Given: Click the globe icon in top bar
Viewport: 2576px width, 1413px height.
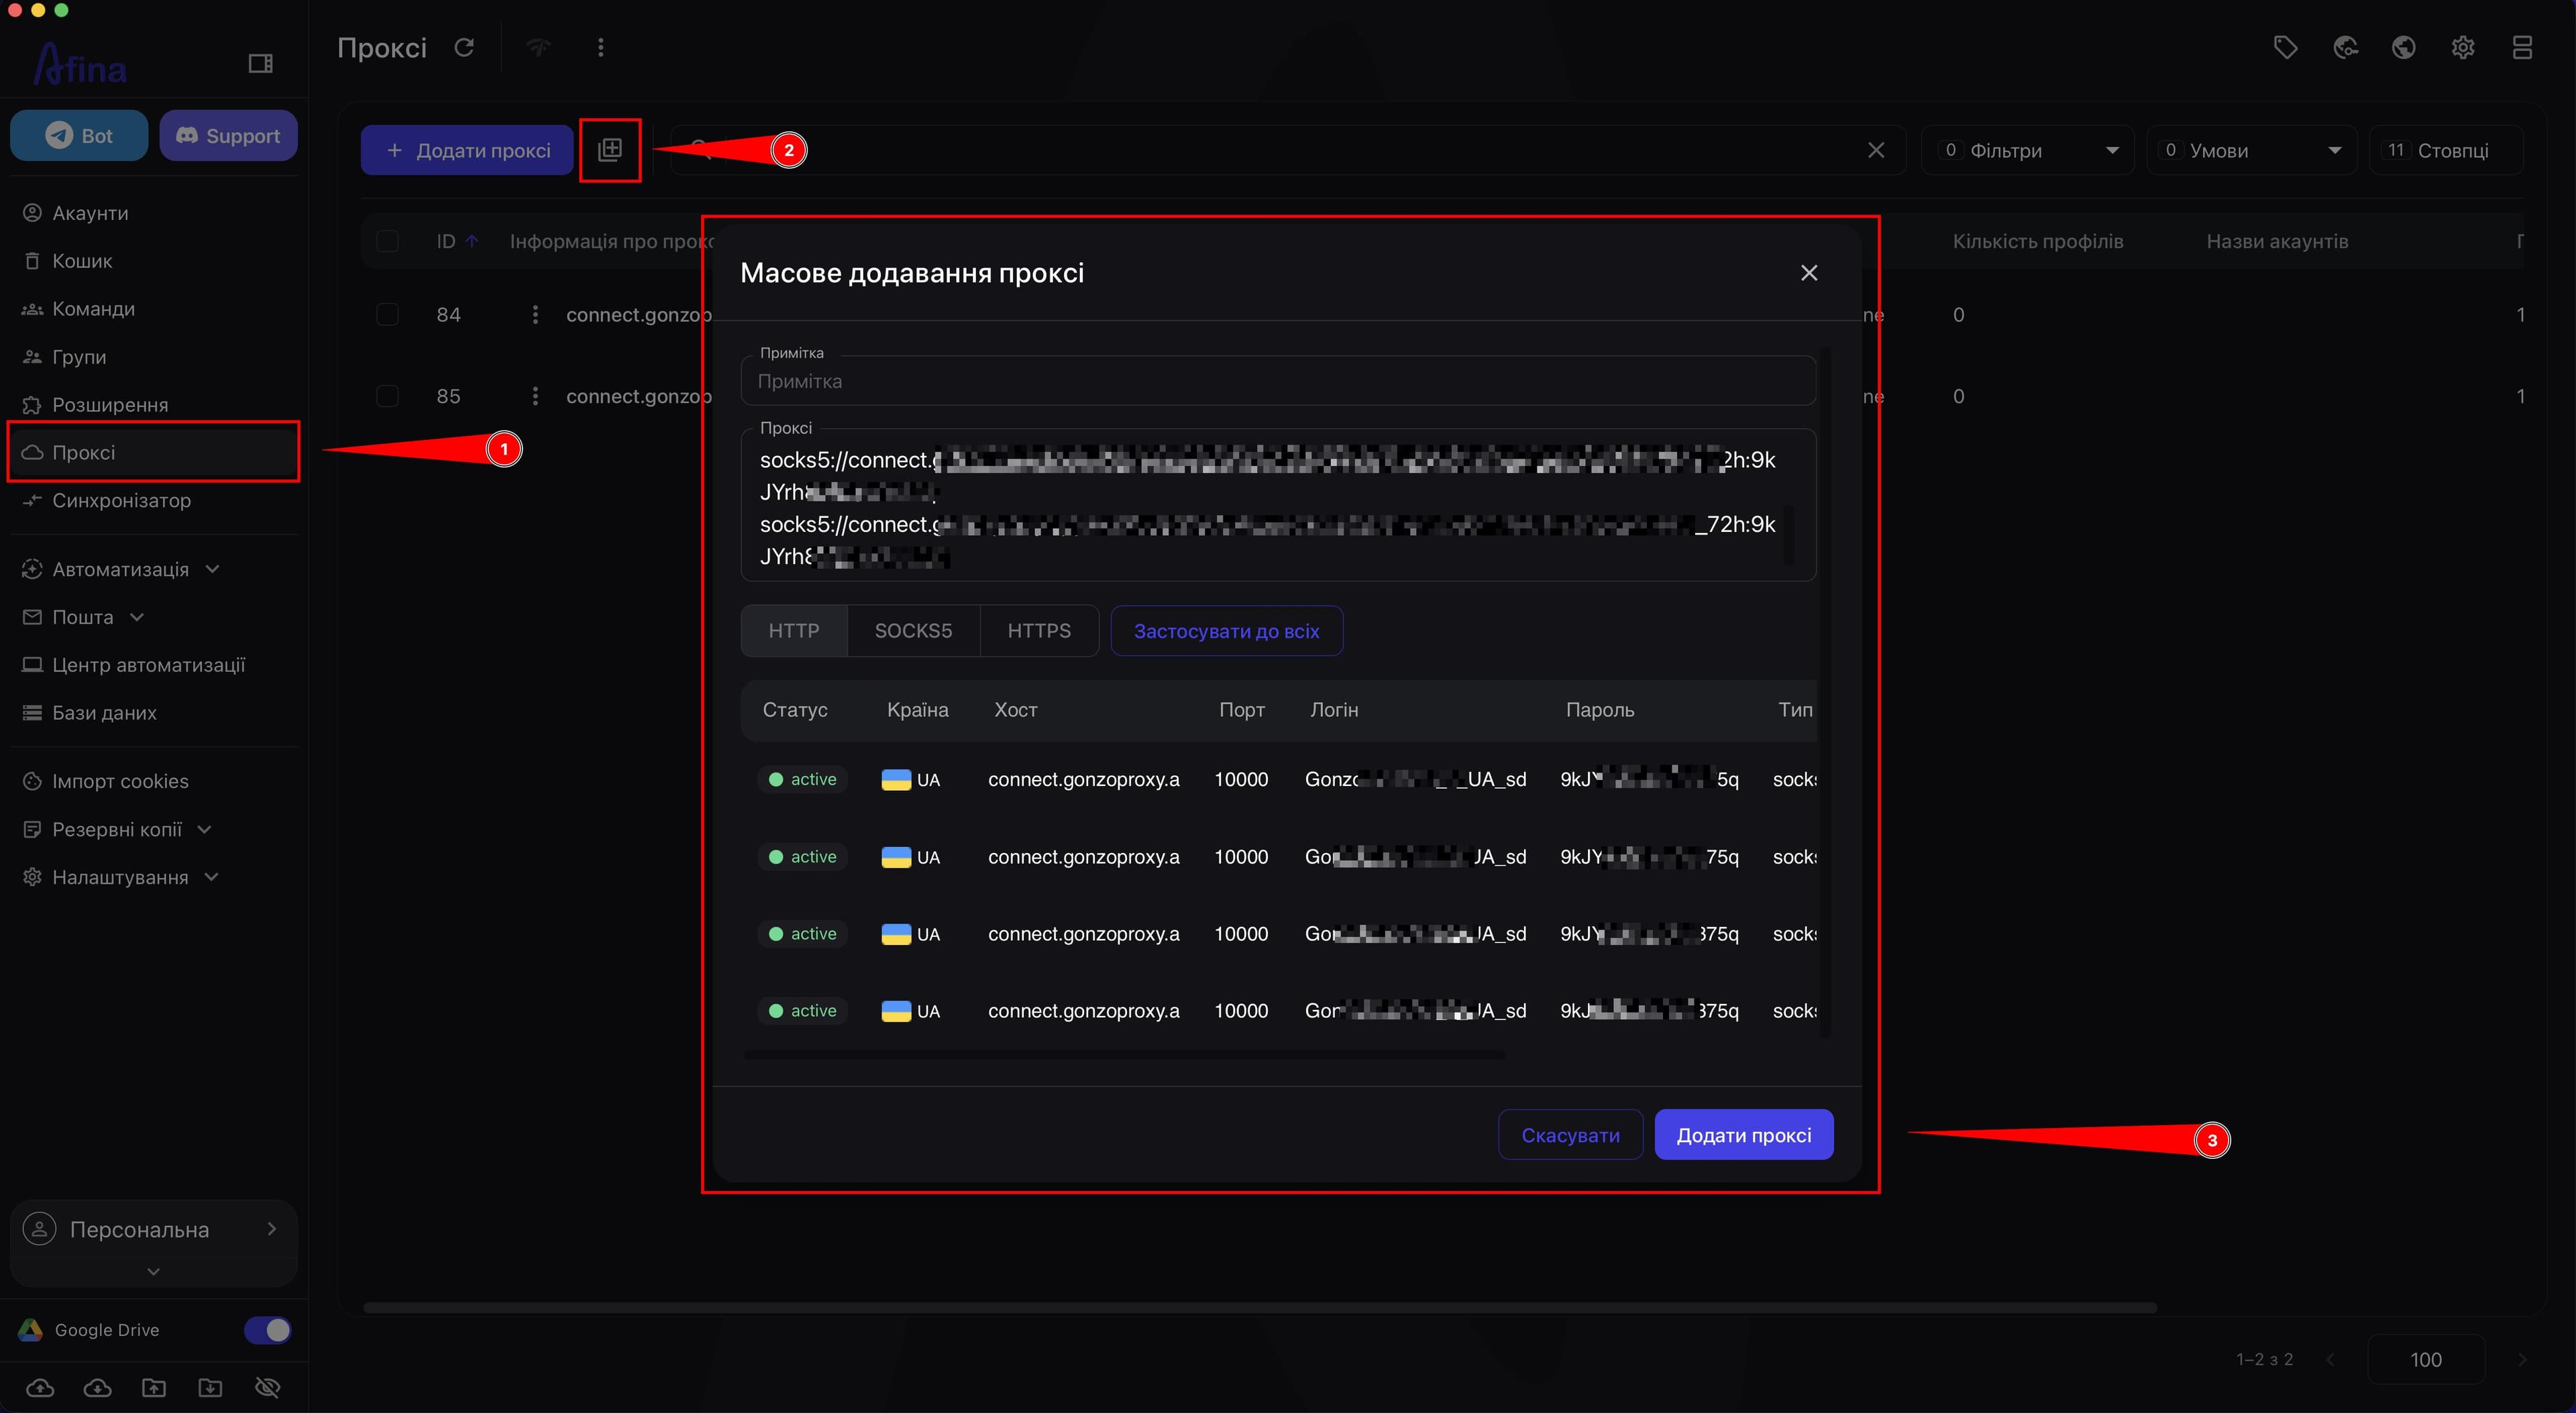Looking at the screenshot, I should 2404,47.
